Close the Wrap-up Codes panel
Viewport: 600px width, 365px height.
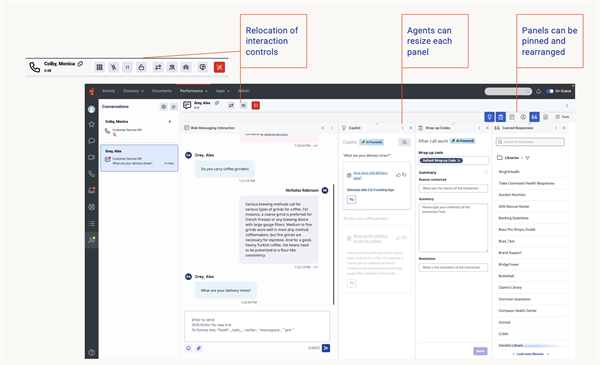487,128
